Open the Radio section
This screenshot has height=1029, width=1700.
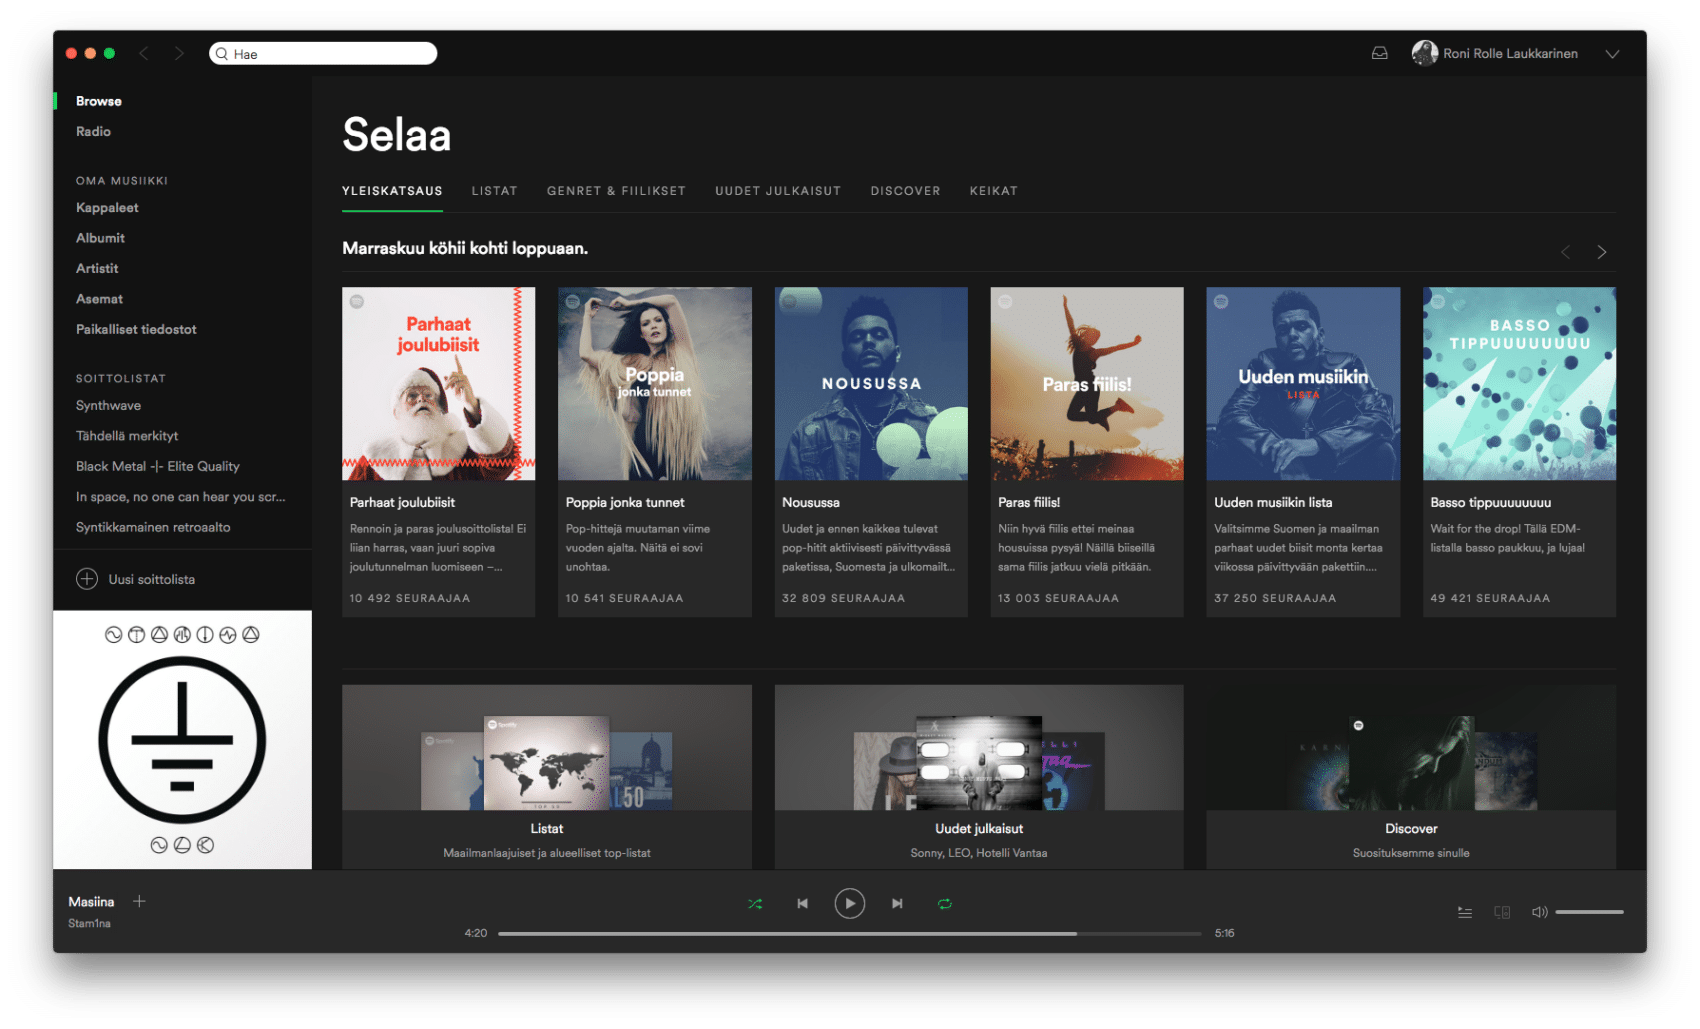tap(93, 131)
